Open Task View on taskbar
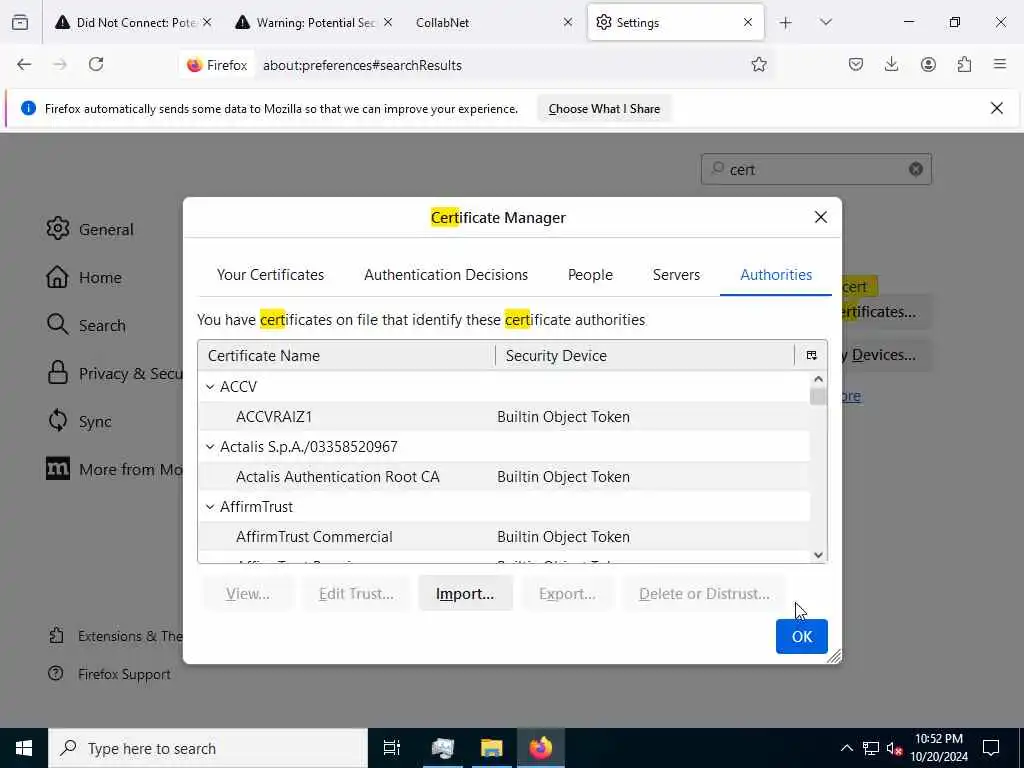The image size is (1024, 768). pos(391,748)
